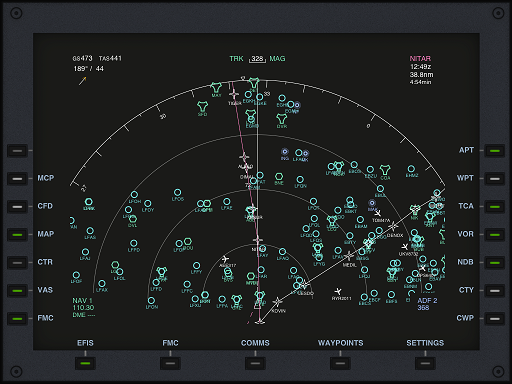Image resolution: width=512 pixels, height=384 pixels.
Task: Toggle CTR centered map mode
Action: pos(17,263)
